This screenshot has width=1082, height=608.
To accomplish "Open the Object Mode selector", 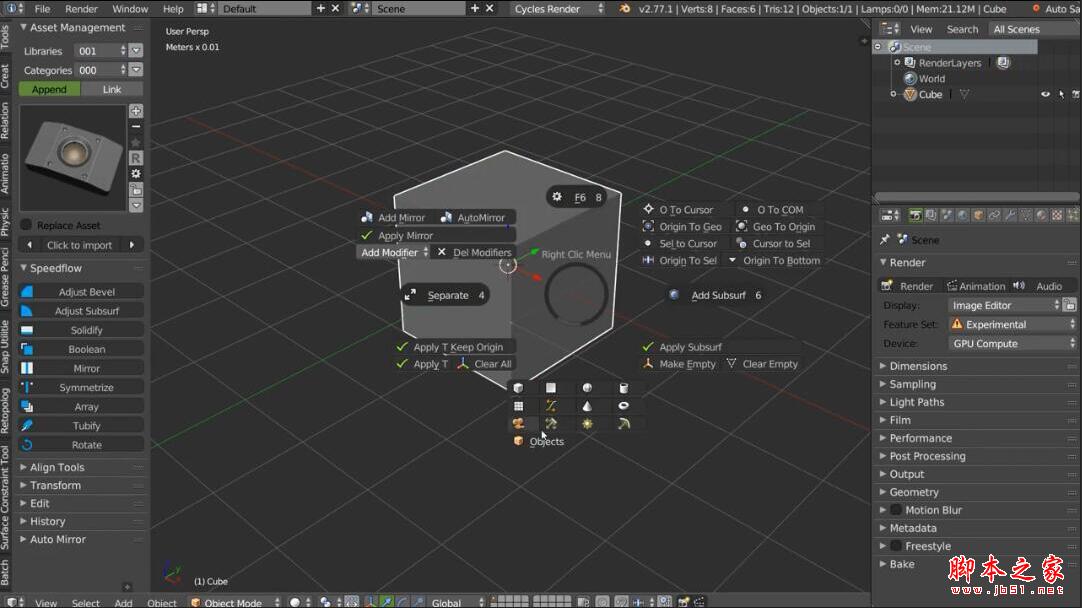I will click(235, 602).
